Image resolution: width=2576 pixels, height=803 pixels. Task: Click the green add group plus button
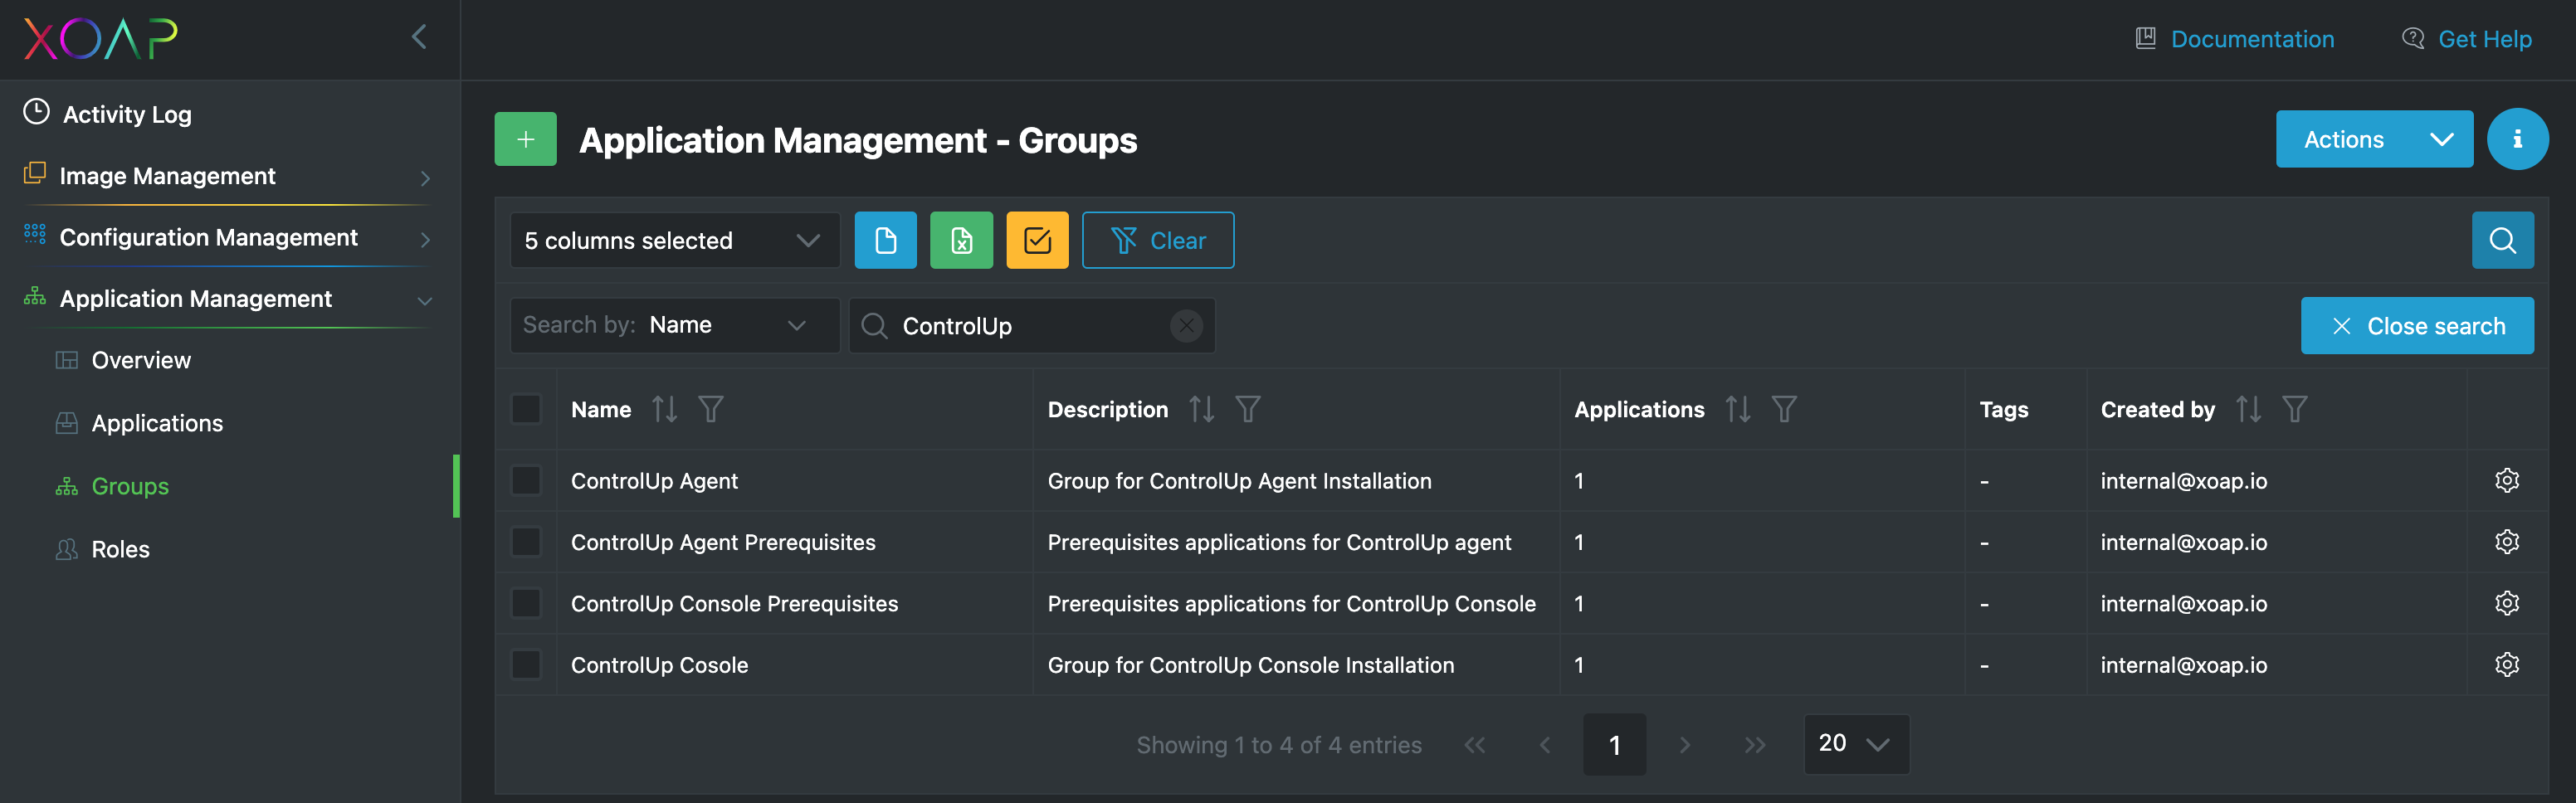tap(525, 139)
